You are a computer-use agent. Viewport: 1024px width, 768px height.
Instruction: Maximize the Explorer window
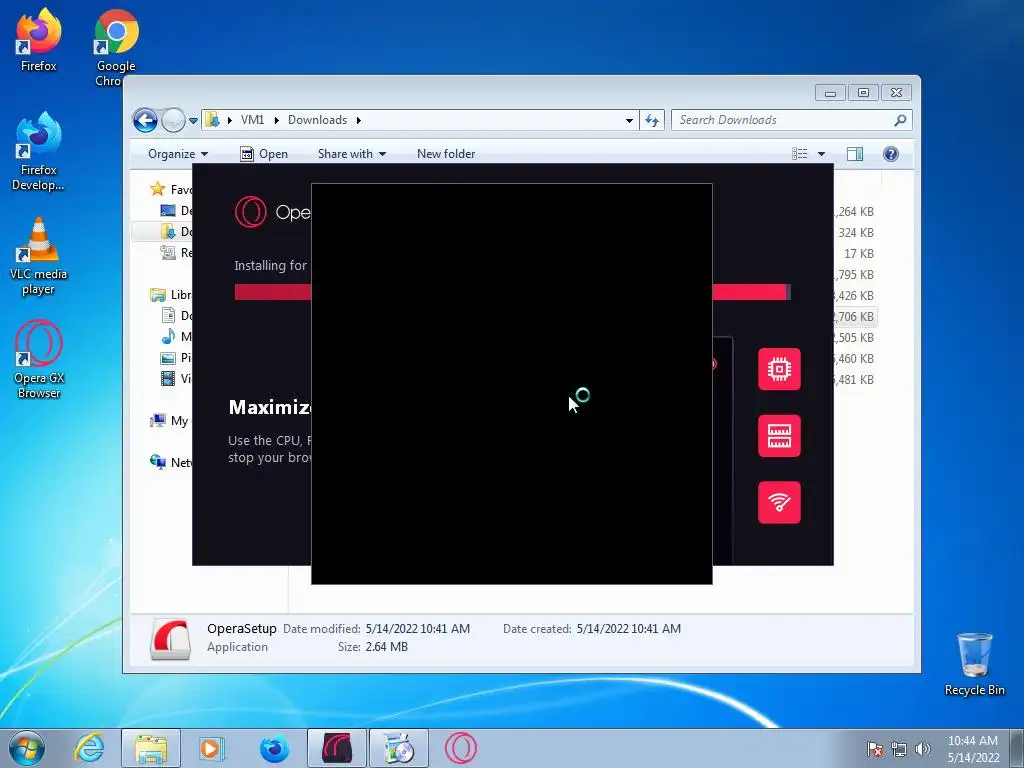click(x=863, y=93)
